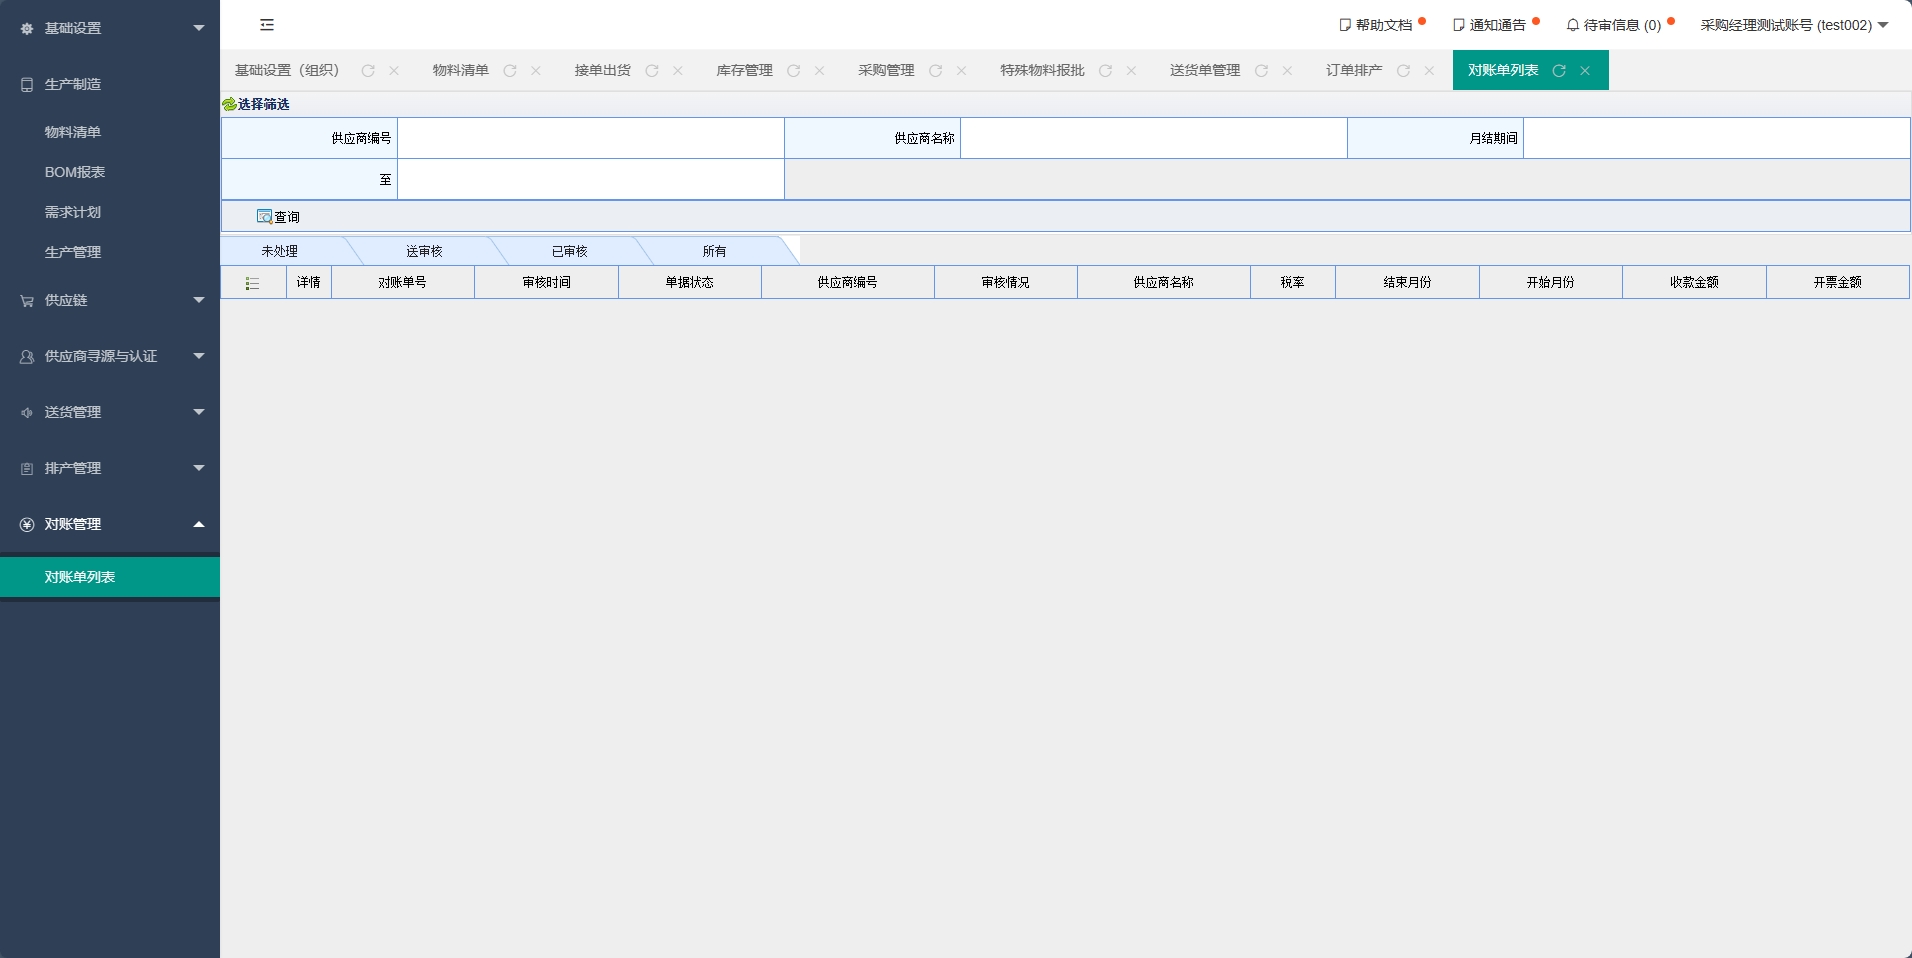
Task: Click 生产制造 sidebar section
Action: click(x=110, y=84)
